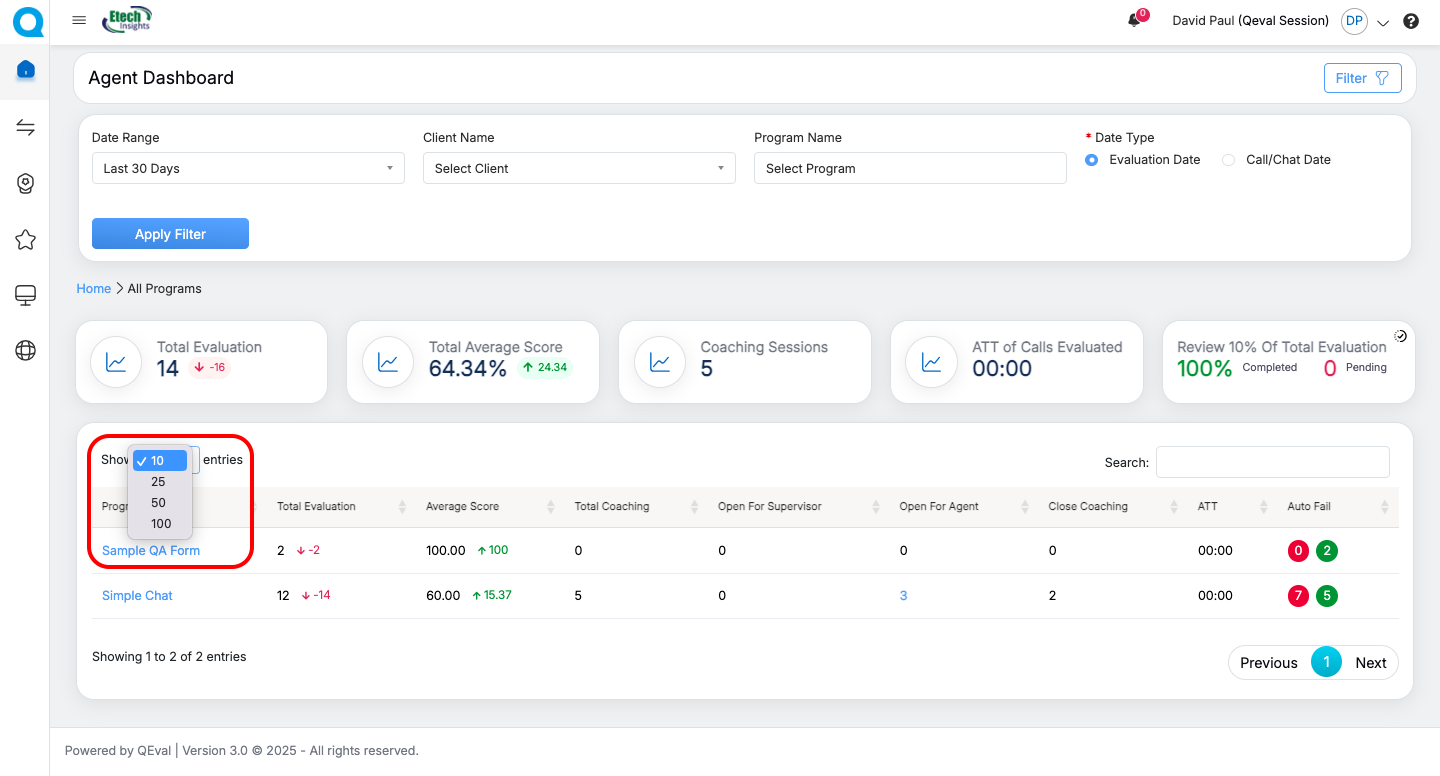Expand the user profile chevron
Viewport: 1440px width, 776px height.
1383,23
